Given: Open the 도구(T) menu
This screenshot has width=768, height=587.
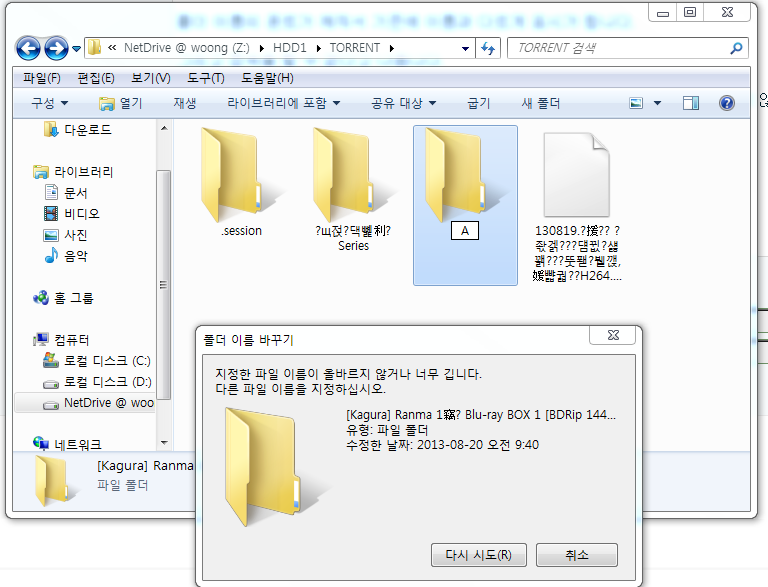Looking at the screenshot, I should (x=206, y=78).
